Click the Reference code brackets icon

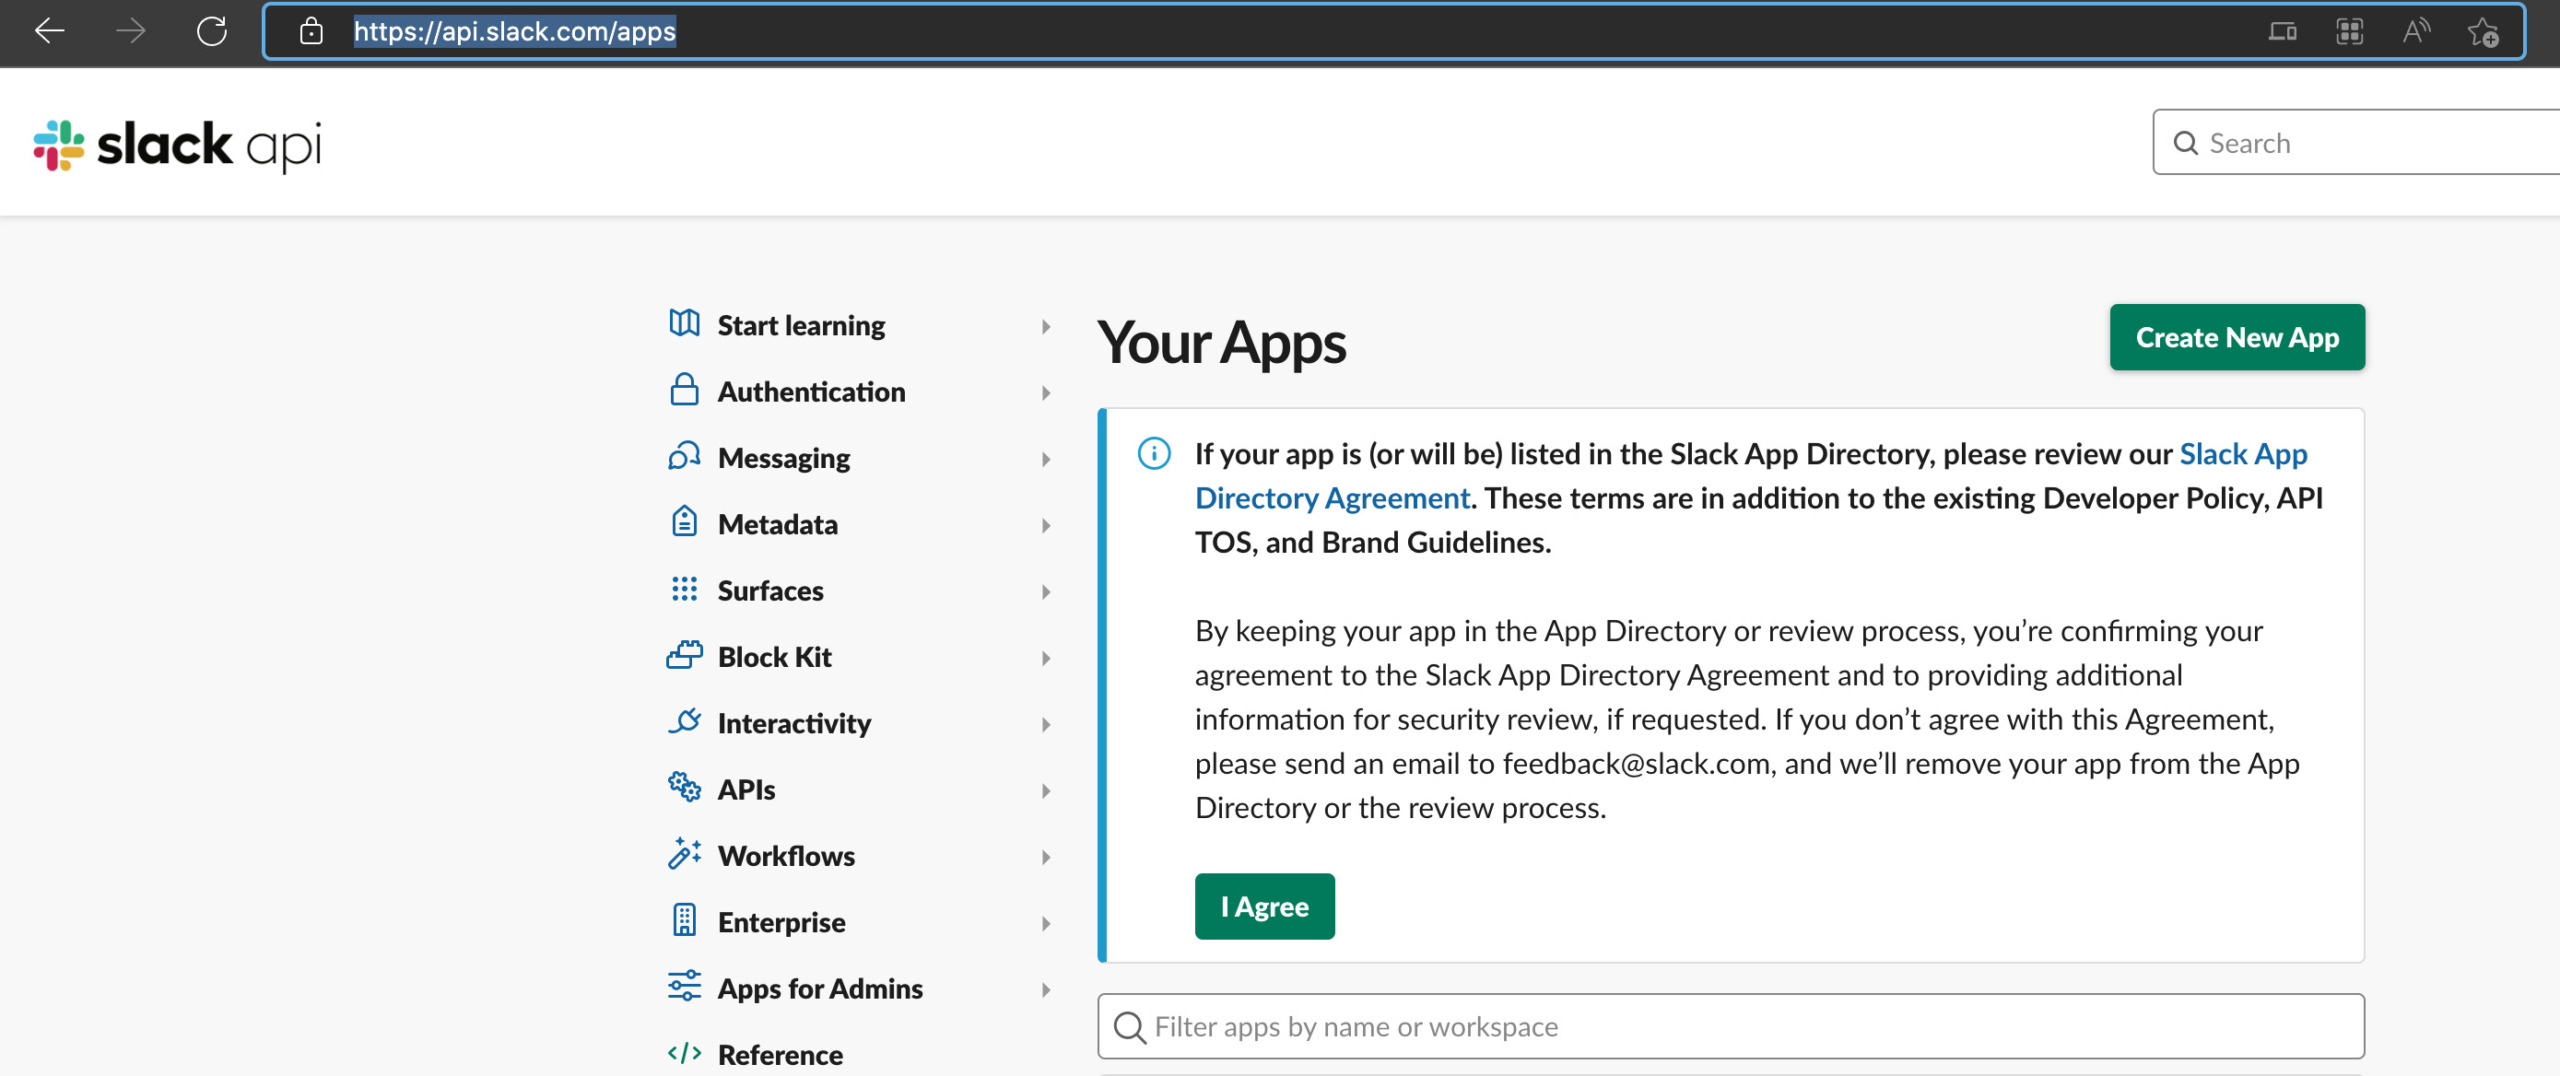coord(684,1053)
